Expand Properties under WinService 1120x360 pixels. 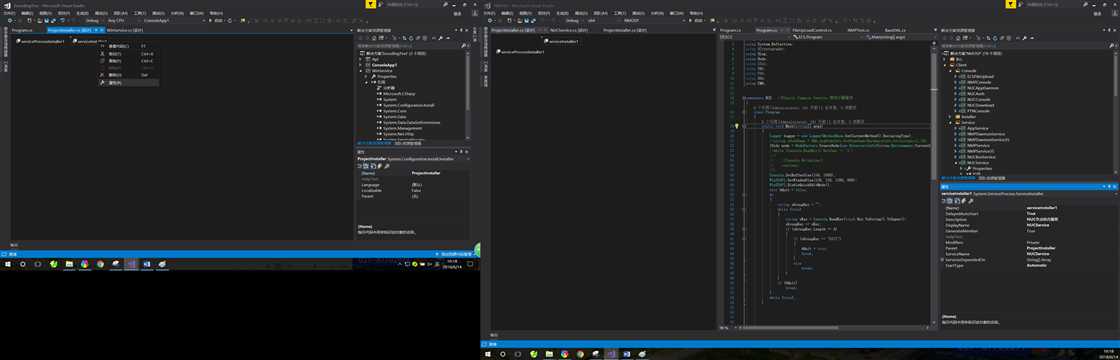click(x=367, y=76)
